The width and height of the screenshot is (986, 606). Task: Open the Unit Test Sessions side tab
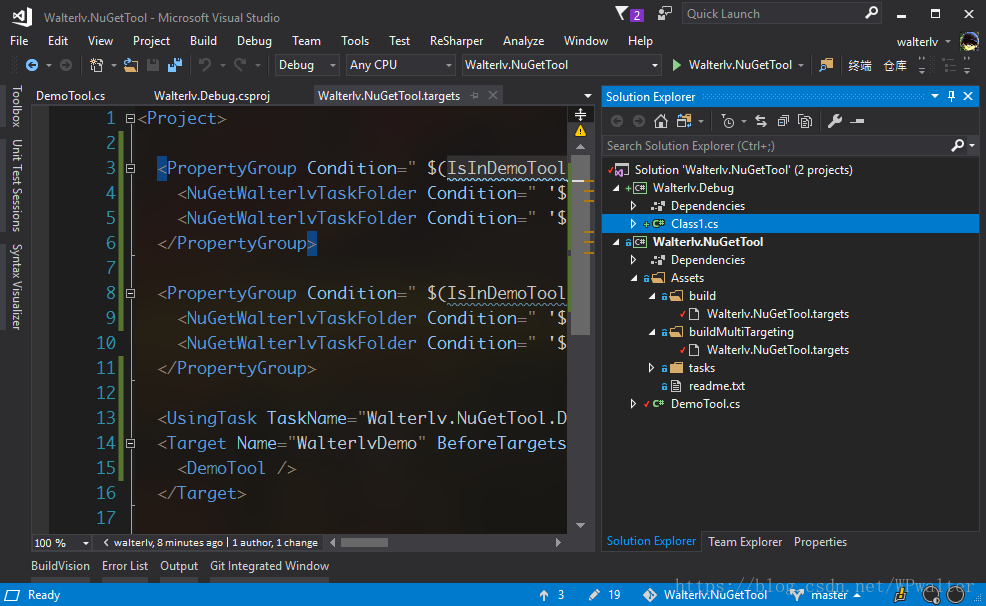click(x=16, y=185)
